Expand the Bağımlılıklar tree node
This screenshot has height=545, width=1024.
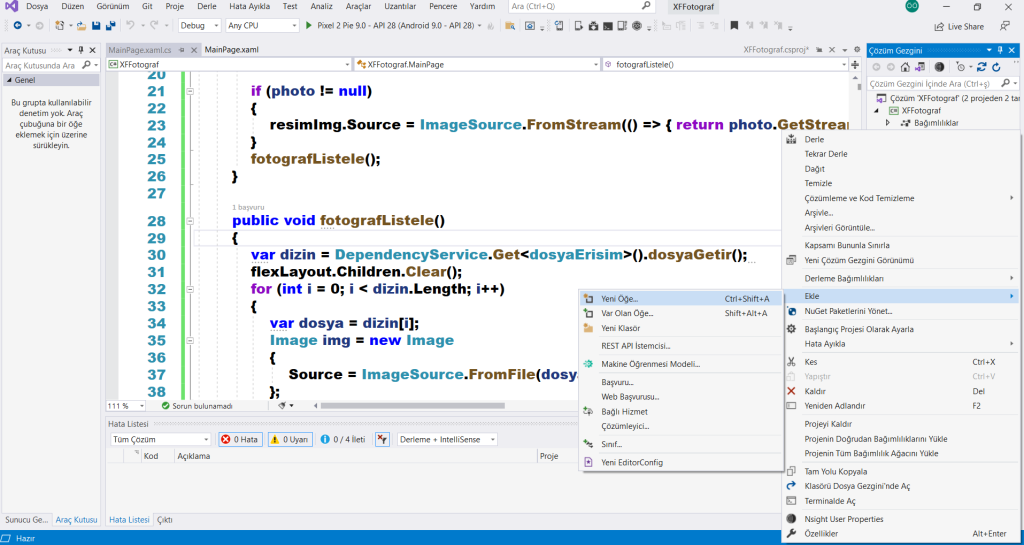886,123
